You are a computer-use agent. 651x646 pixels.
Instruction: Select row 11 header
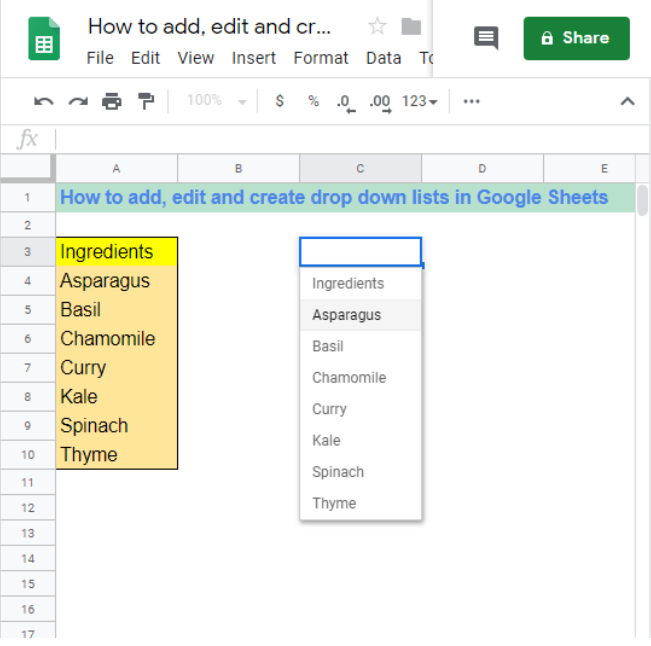click(27, 482)
